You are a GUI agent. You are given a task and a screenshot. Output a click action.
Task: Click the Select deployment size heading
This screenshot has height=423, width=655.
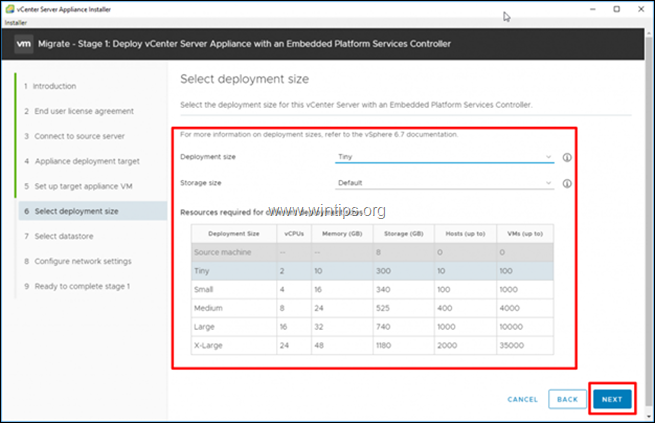244,79
